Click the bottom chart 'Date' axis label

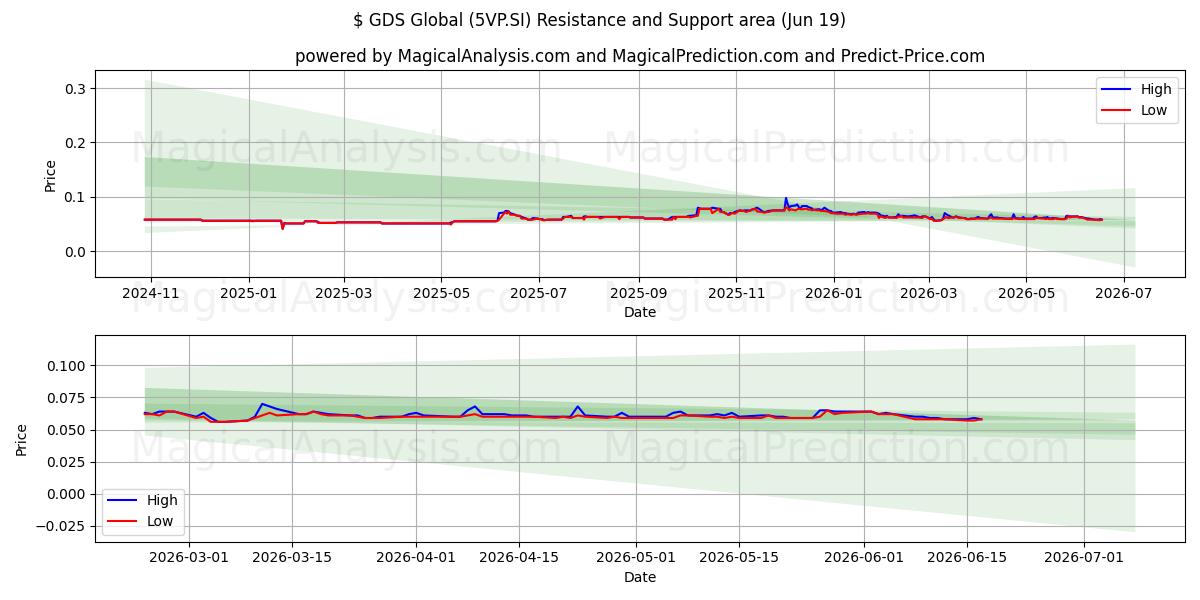click(640, 577)
